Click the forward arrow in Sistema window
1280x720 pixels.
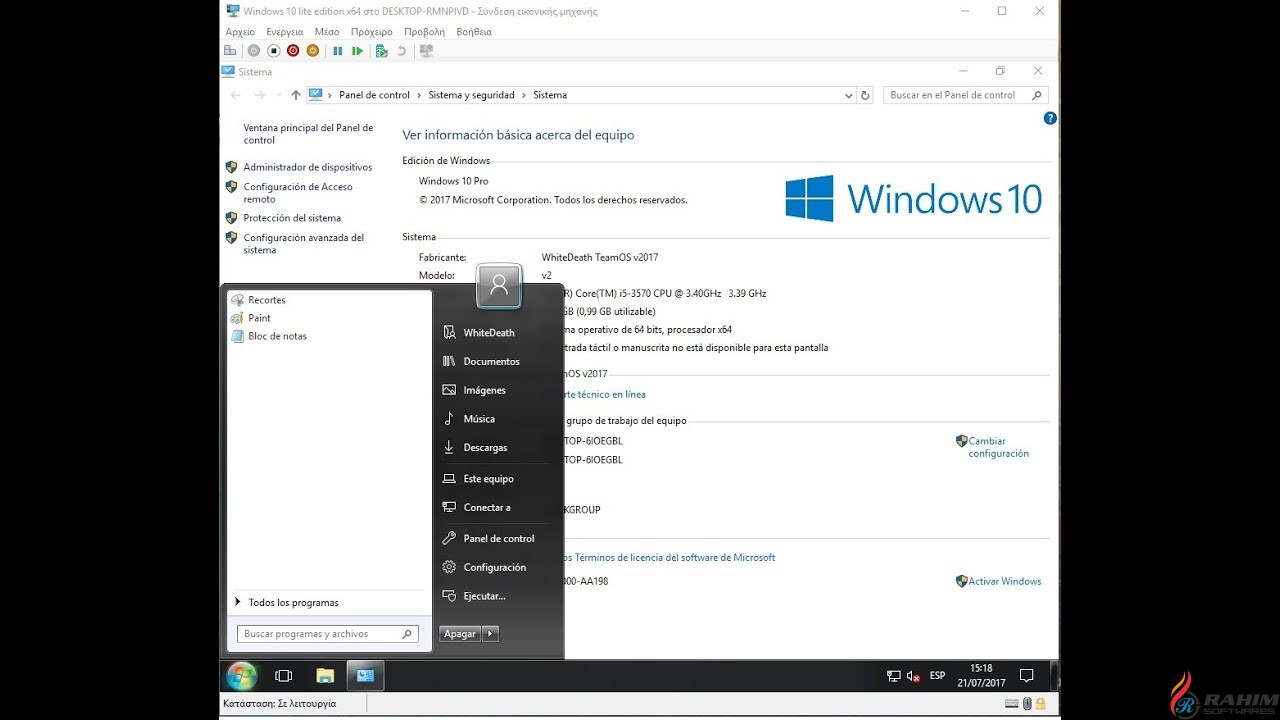[260, 95]
